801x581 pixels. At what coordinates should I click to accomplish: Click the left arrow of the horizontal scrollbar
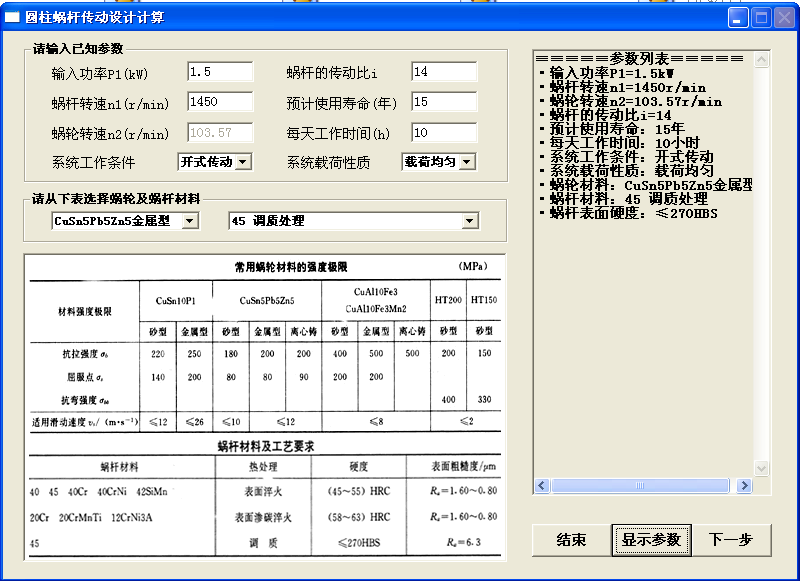pyautogui.click(x=541, y=485)
